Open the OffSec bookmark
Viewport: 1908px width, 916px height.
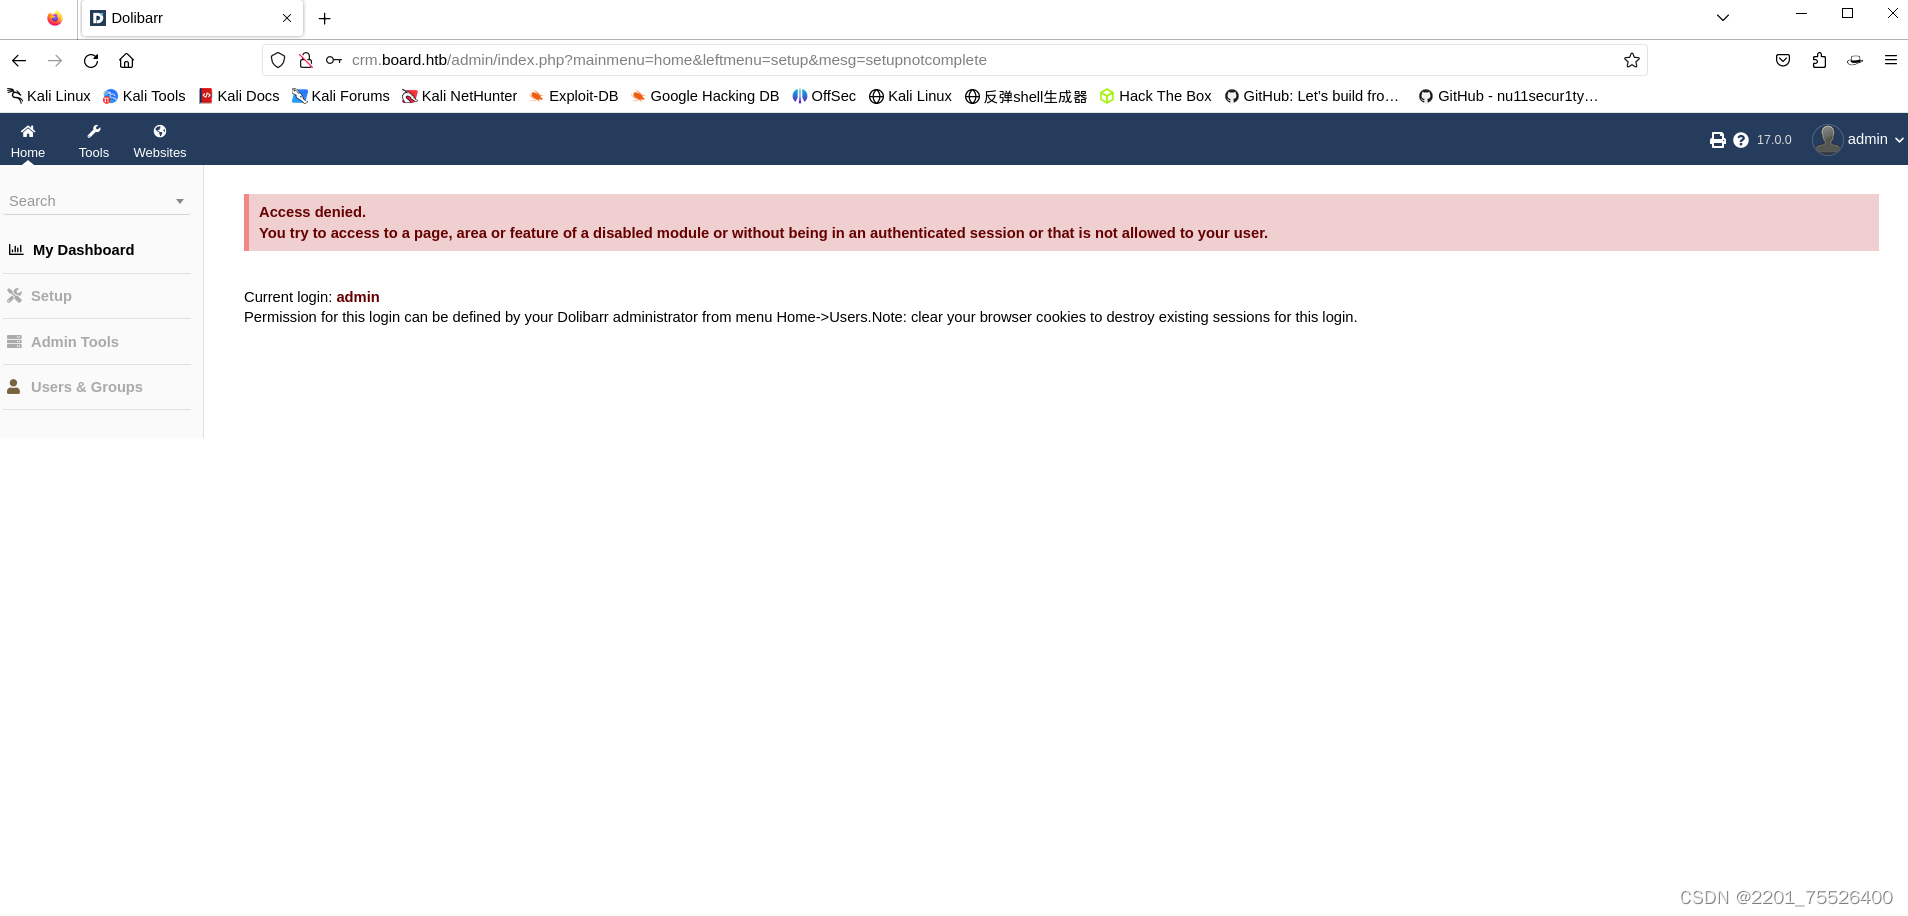[824, 96]
